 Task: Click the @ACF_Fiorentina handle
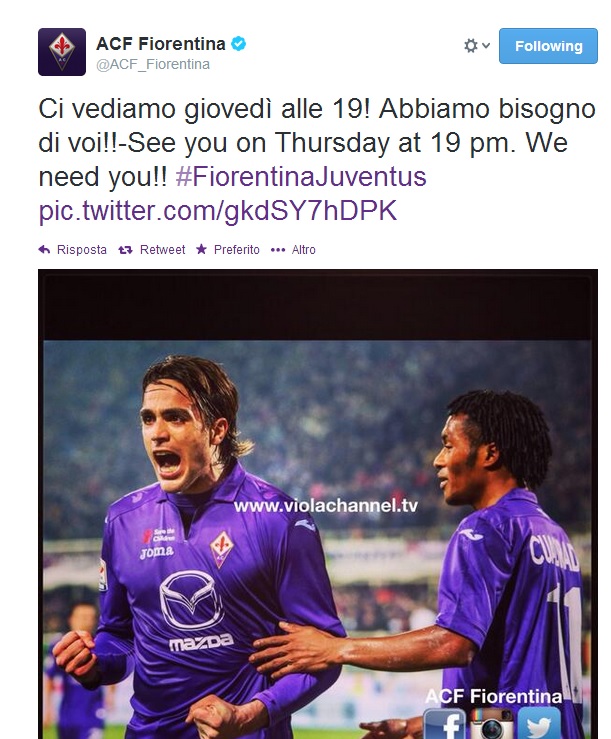point(153,64)
